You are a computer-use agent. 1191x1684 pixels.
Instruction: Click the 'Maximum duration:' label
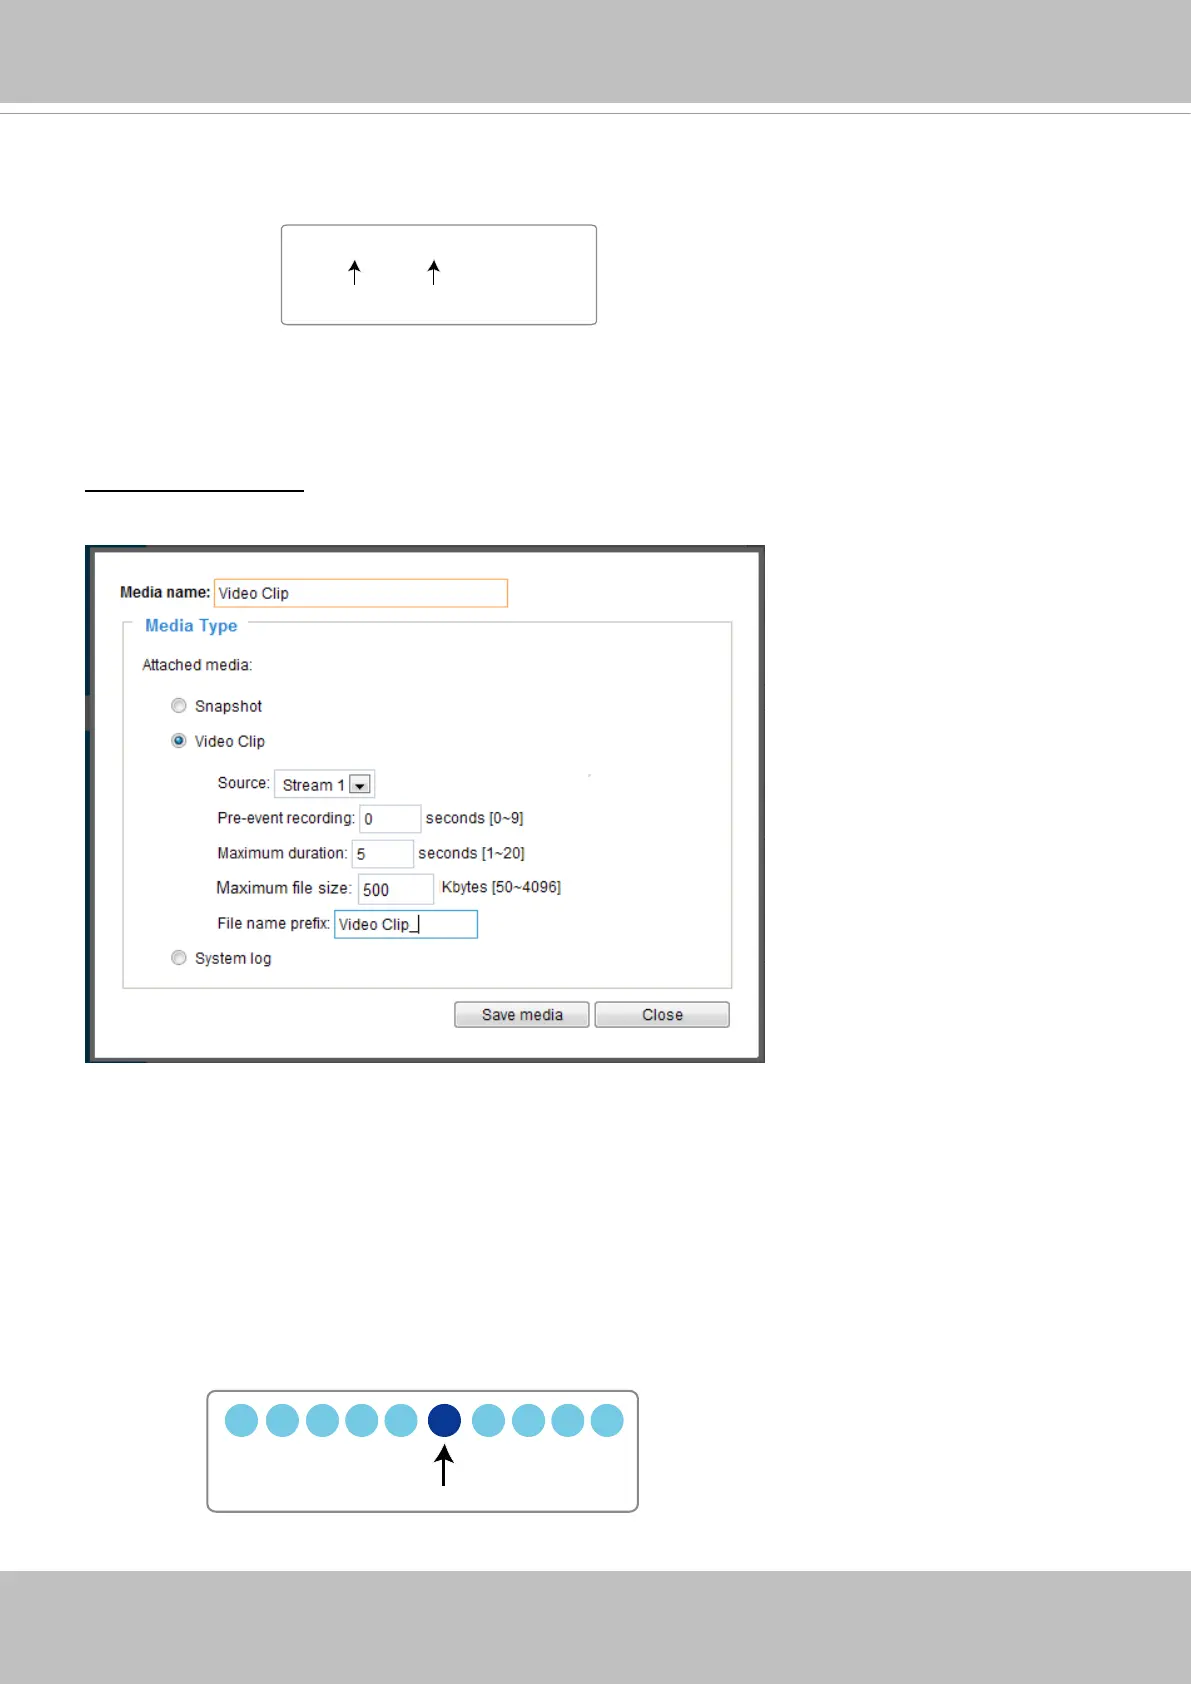(282, 853)
